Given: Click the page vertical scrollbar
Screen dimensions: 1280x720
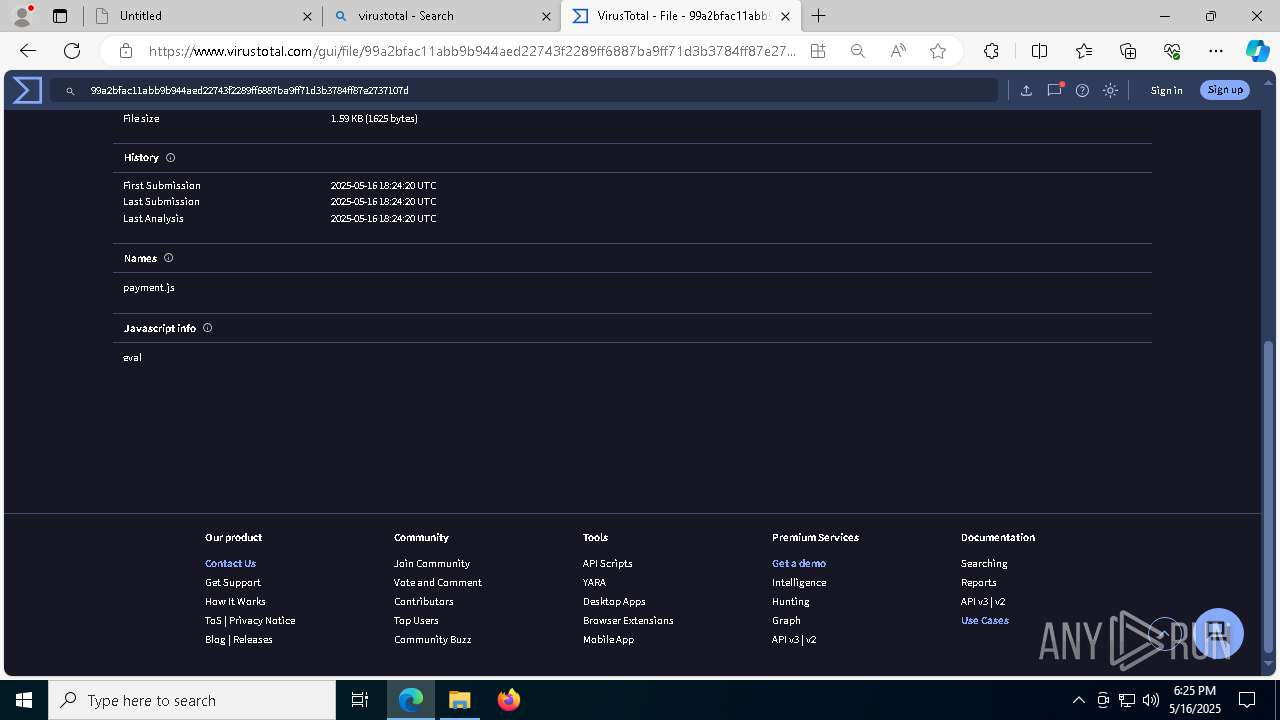Looking at the screenshot, I should [x=1269, y=496].
